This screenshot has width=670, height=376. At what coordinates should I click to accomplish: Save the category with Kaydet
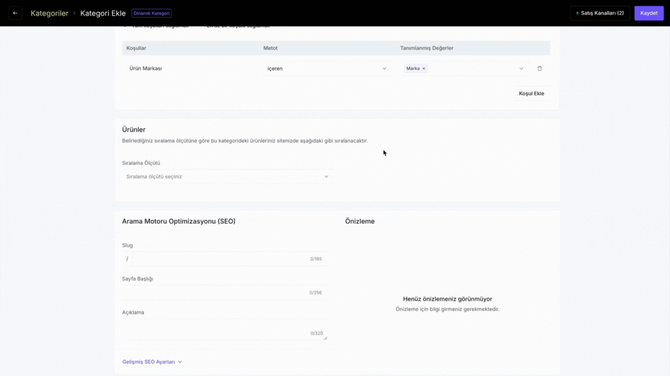tap(649, 13)
